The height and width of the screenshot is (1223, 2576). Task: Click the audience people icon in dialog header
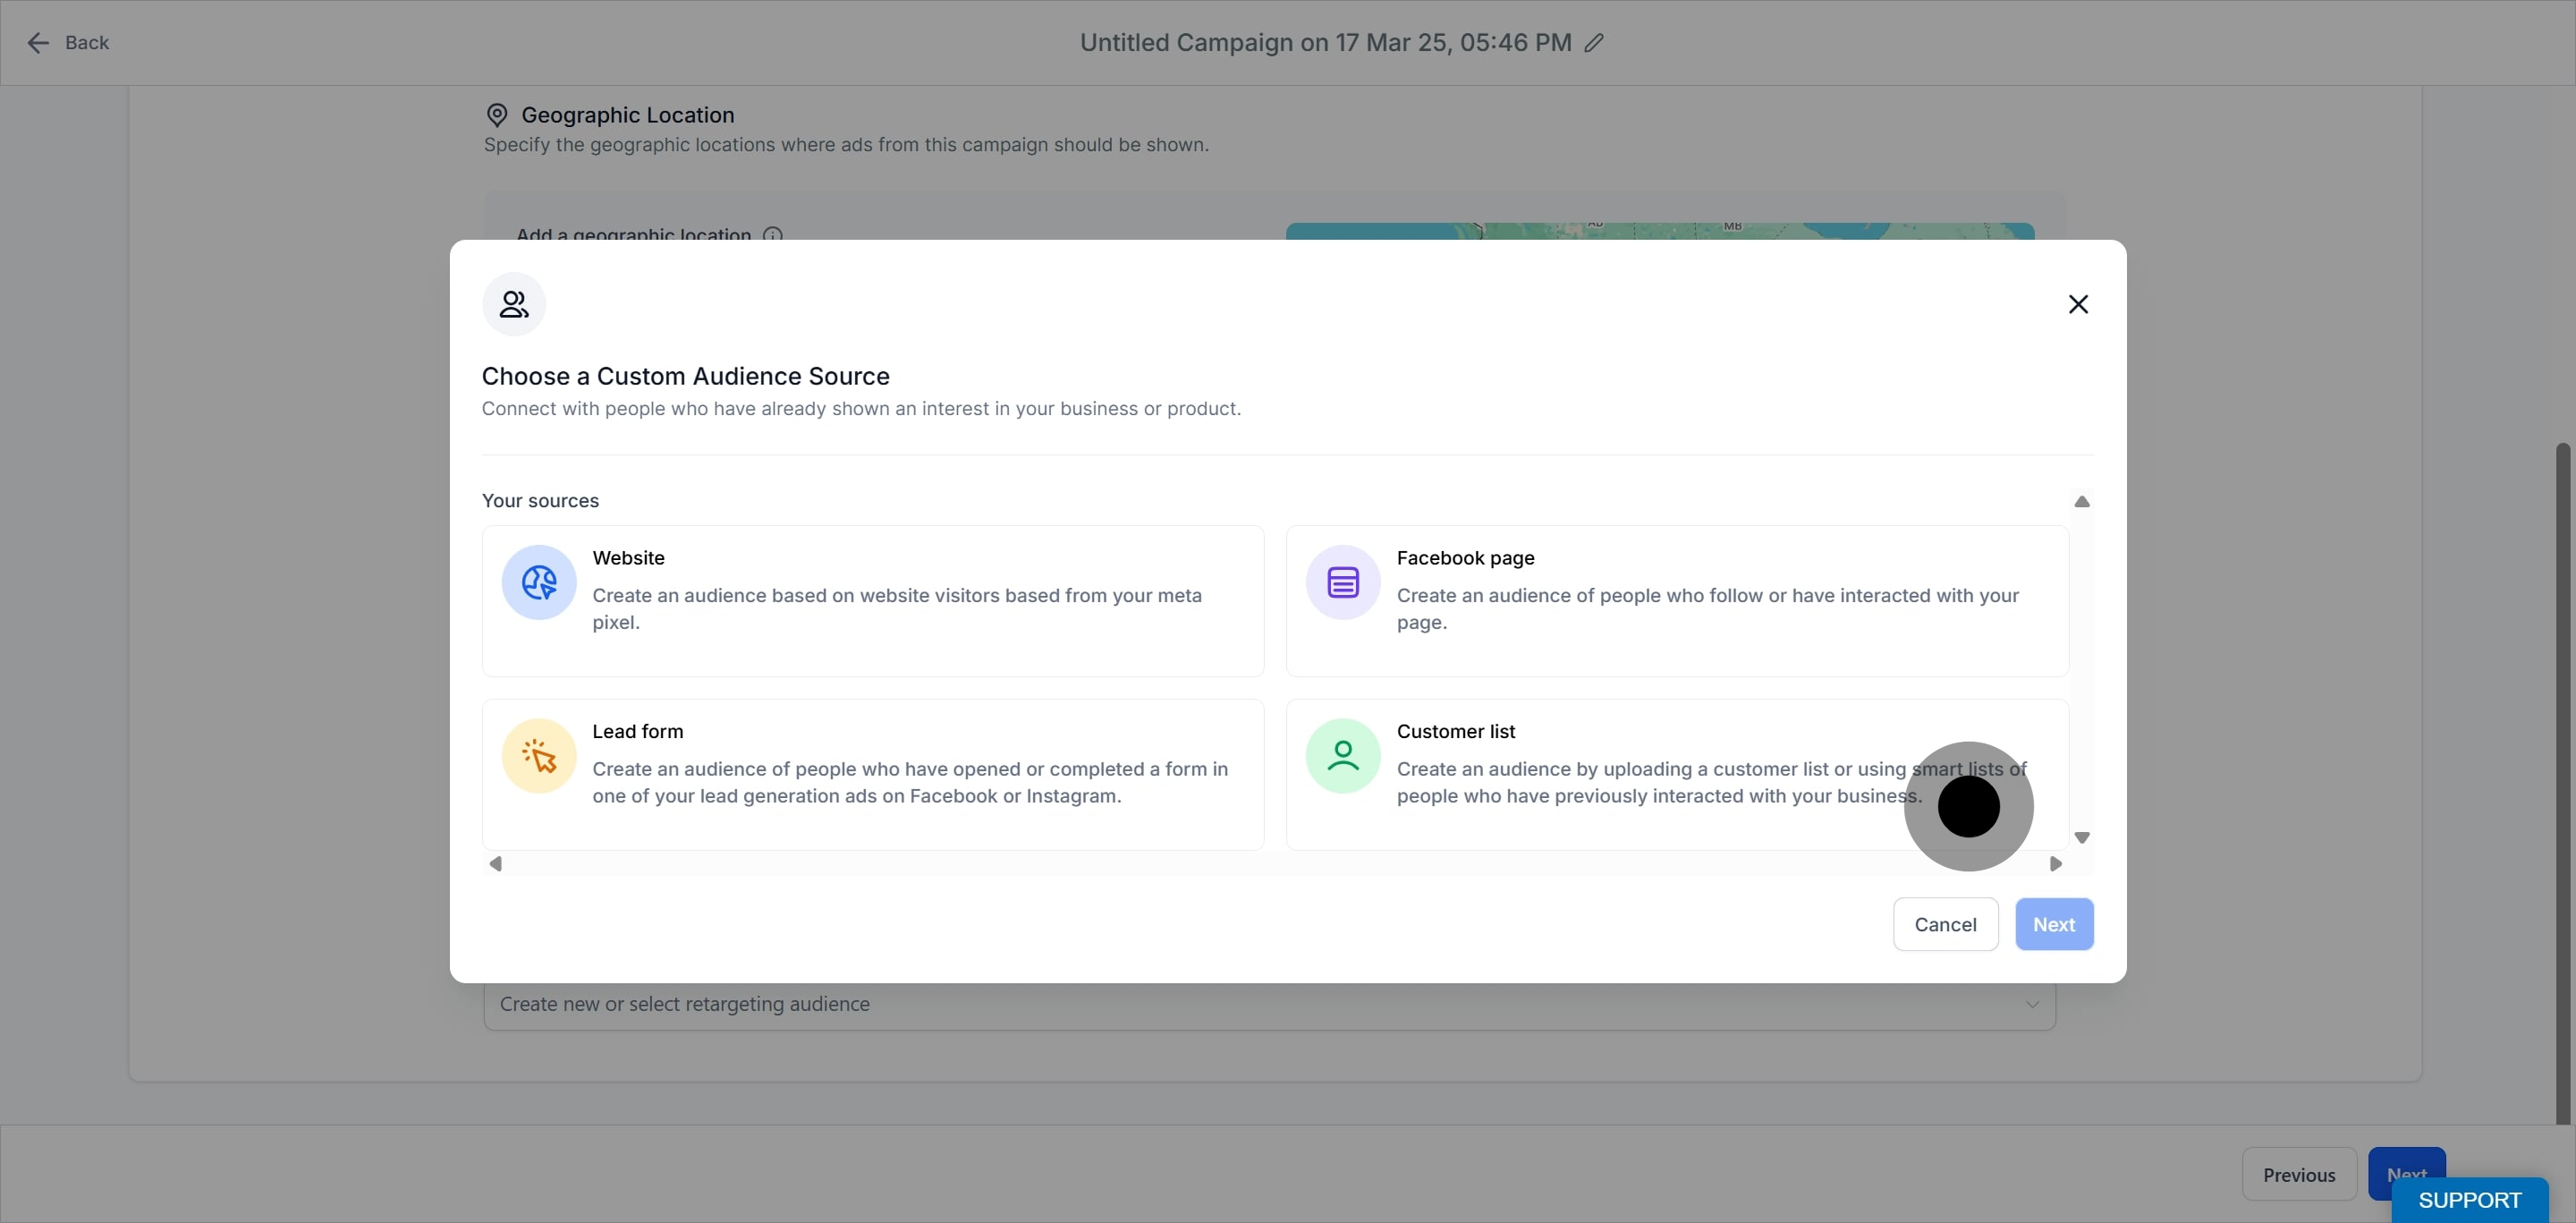click(514, 304)
